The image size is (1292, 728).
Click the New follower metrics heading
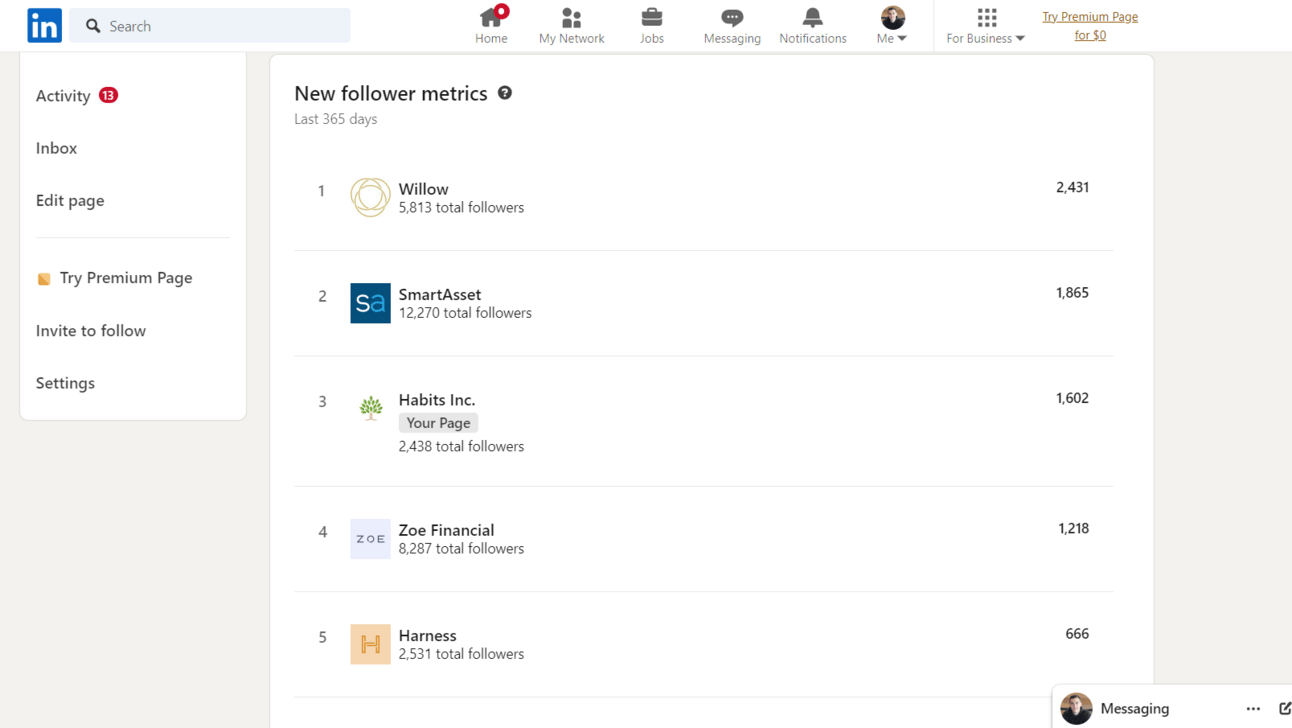[x=391, y=93]
